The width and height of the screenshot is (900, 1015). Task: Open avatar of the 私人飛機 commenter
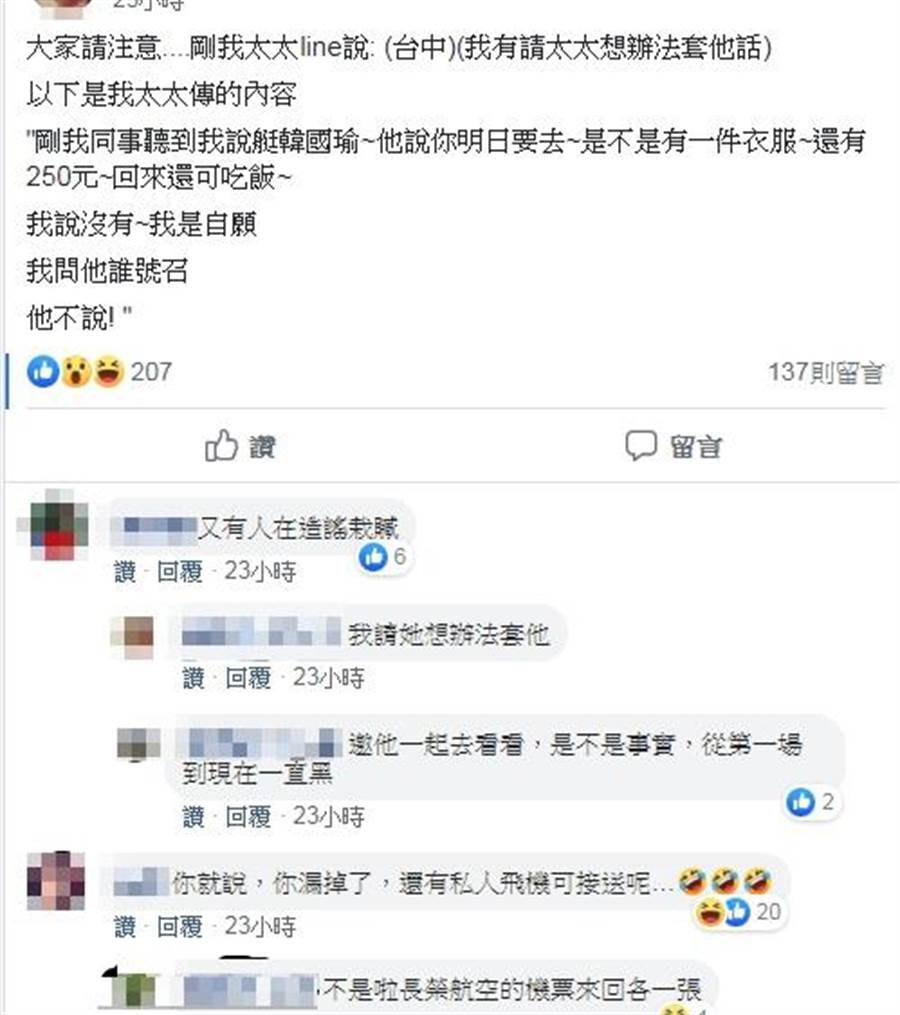pos(56,881)
